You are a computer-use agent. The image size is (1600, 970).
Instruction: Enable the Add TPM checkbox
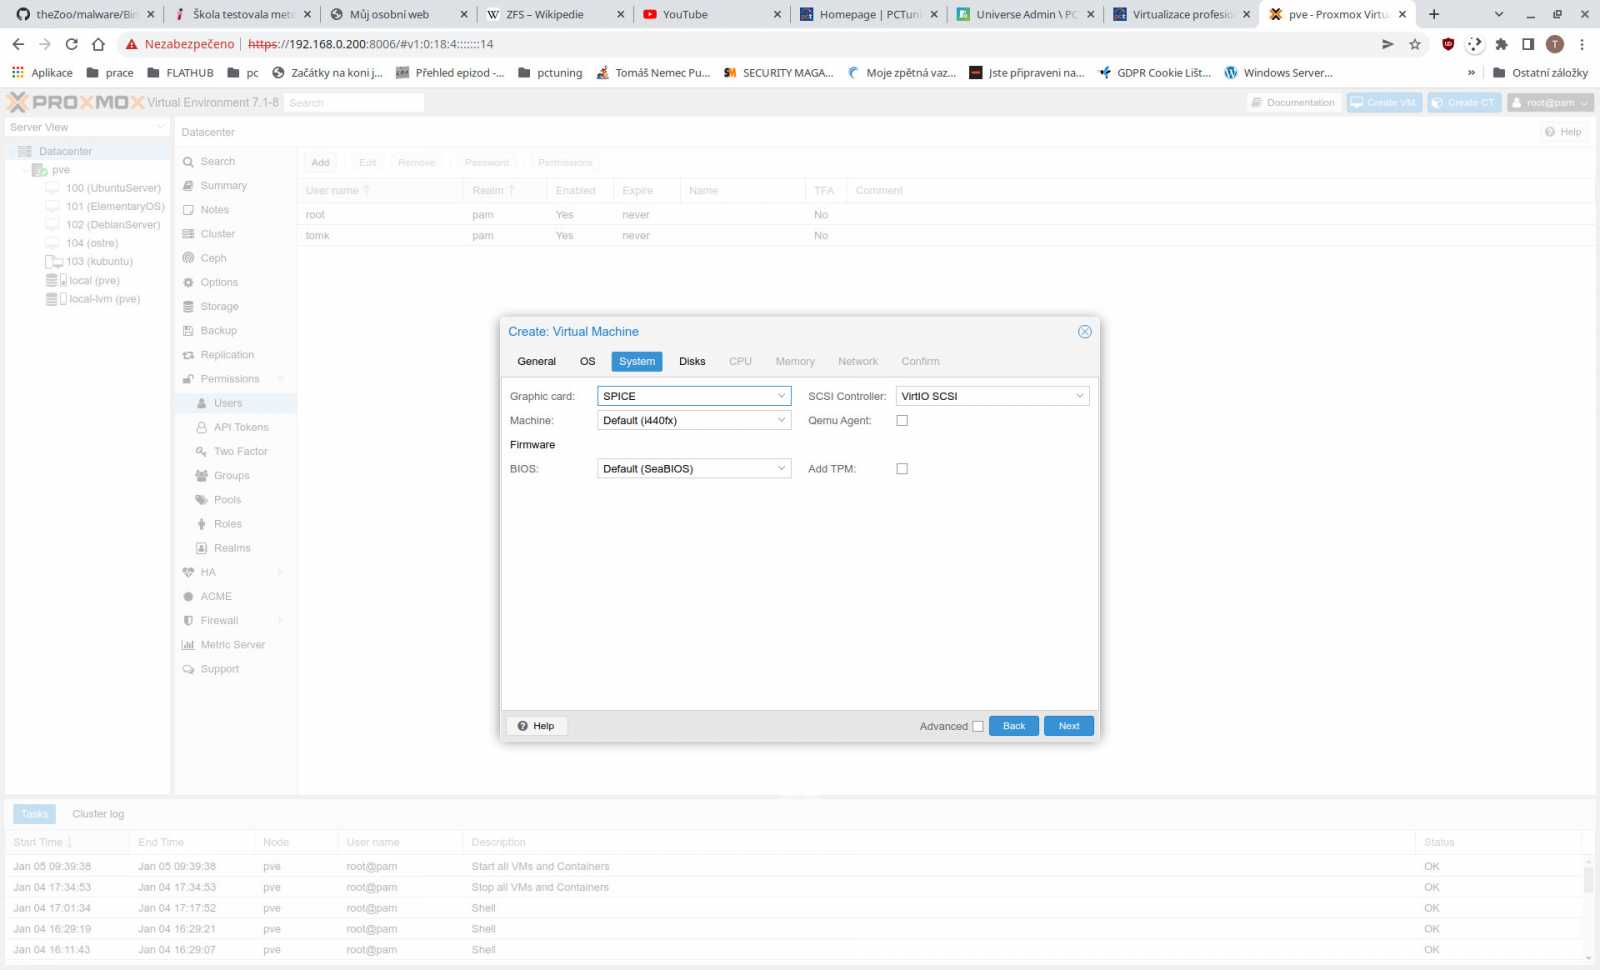902,468
